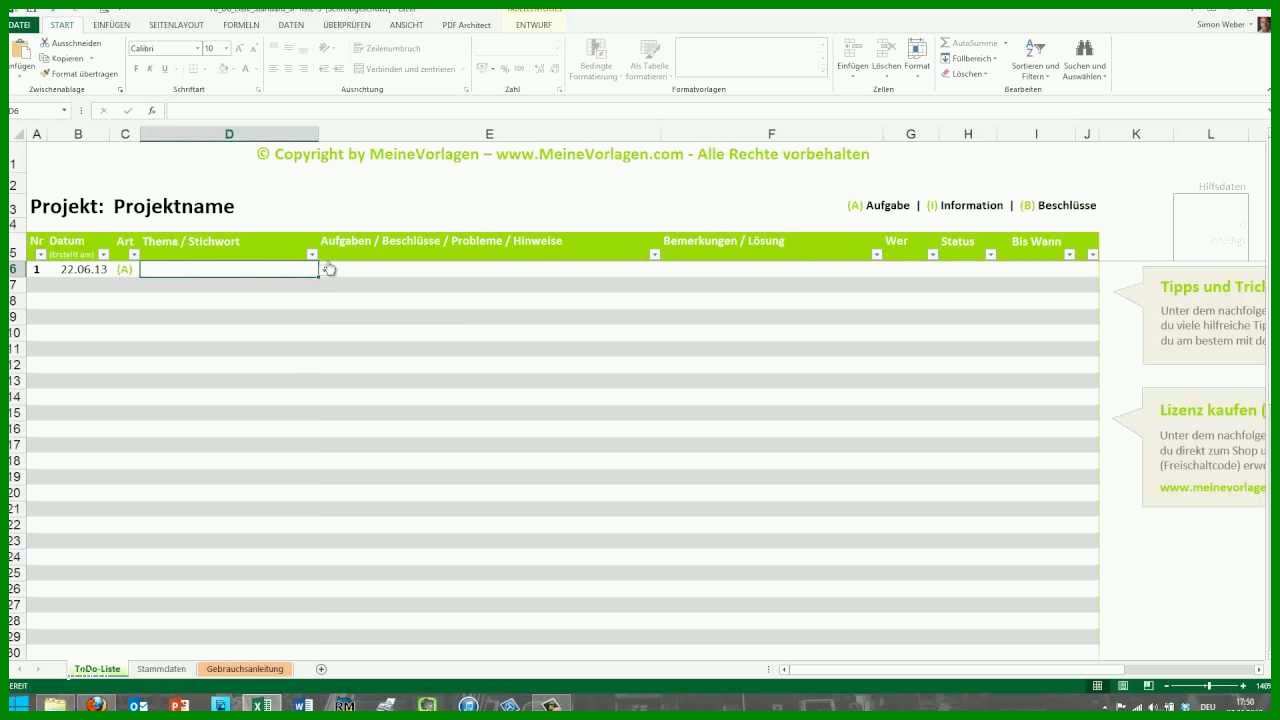
Task: Switch to the PDF Architect tab
Action: point(467,25)
